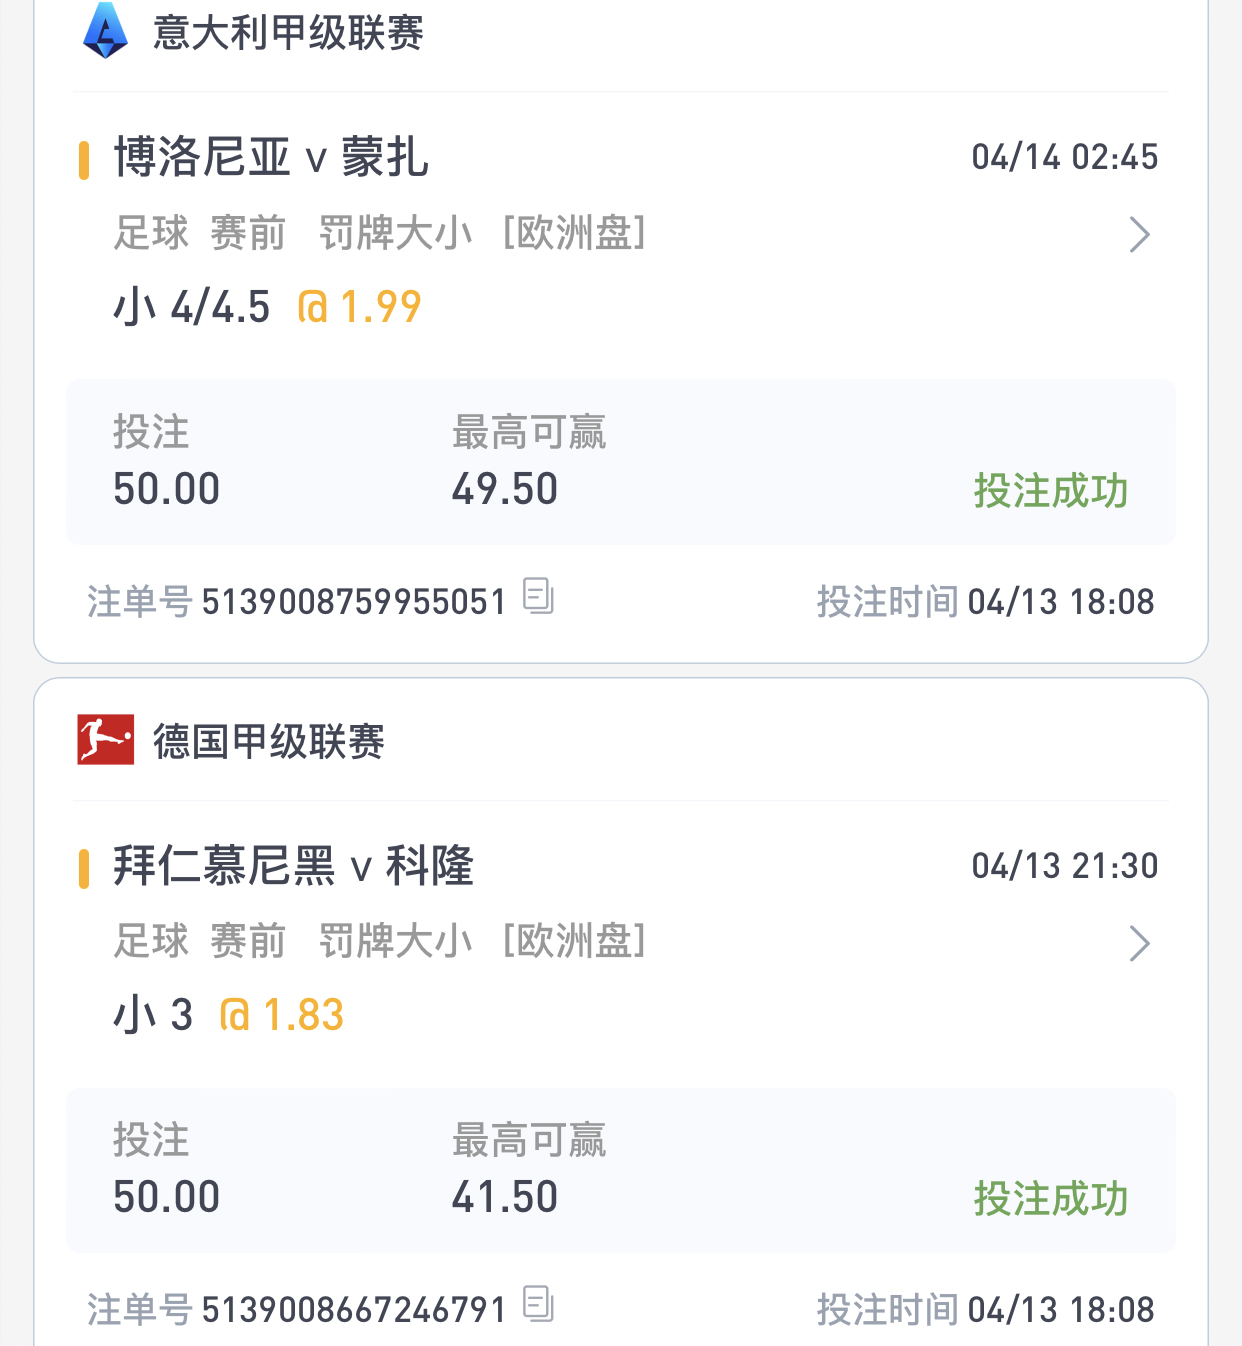This screenshot has width=1242, height=1346.
Task: Copy bet slip number 5139008759955051
Action: click(x=538, y=597)
